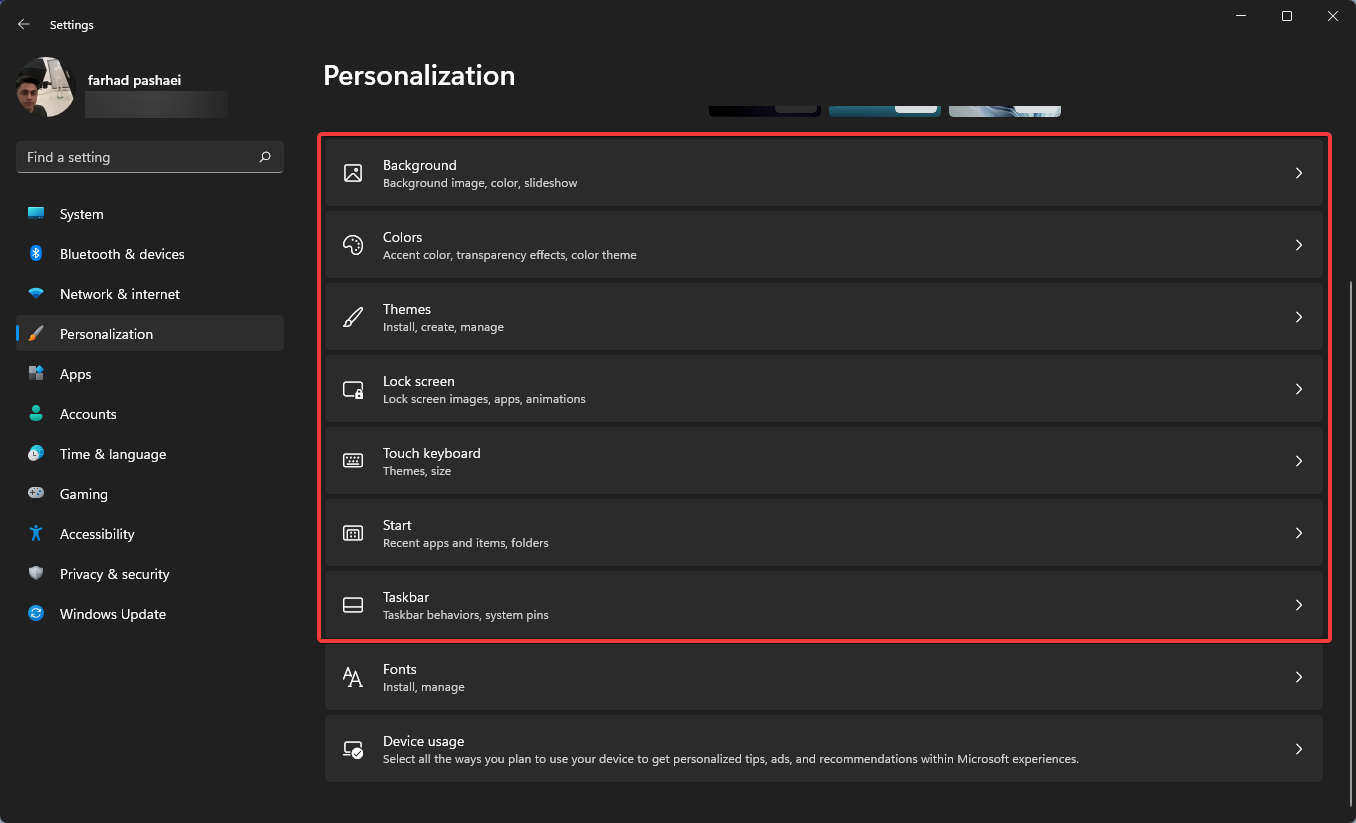Click the back arrow button
This screenshot has width=1356, height=823.
point(23,24)
